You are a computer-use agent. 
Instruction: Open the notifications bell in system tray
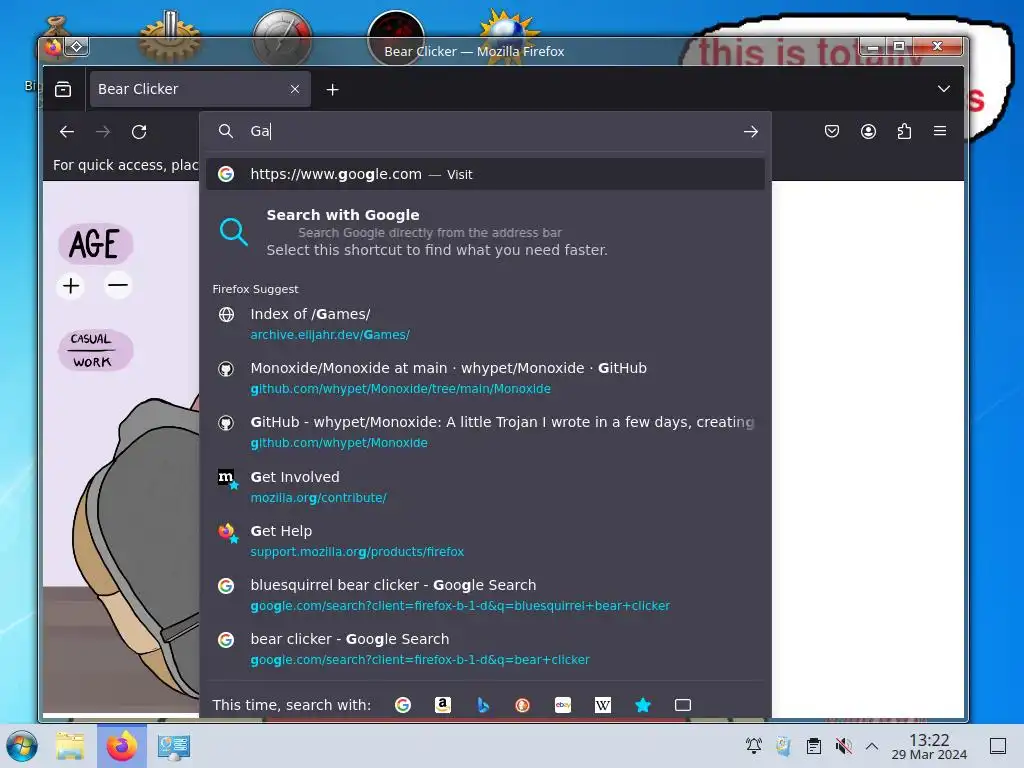point(754,745)
